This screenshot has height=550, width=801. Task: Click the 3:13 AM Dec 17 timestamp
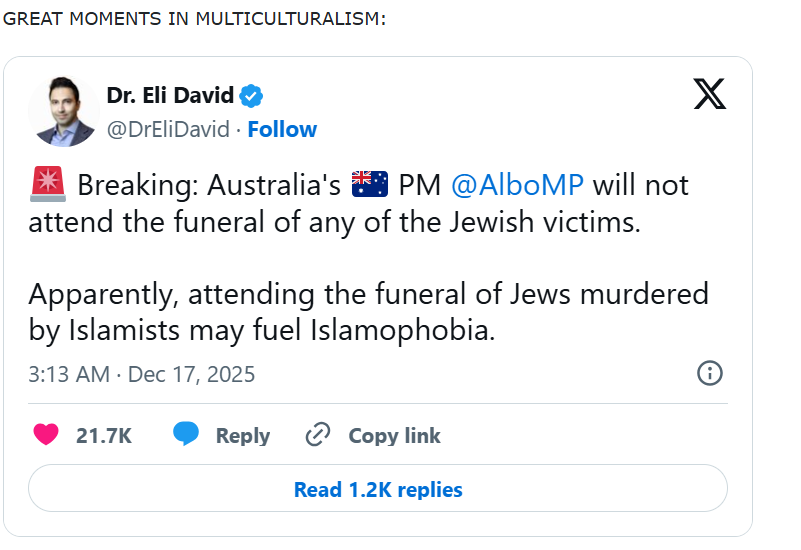click(x=142, y=375)
